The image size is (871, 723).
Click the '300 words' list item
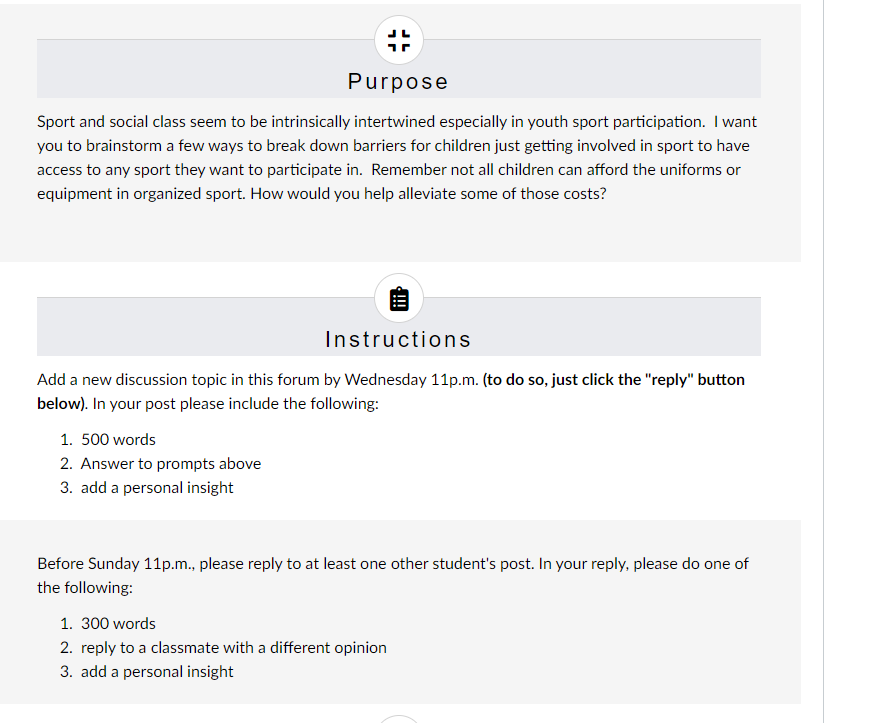coord(118,624)
